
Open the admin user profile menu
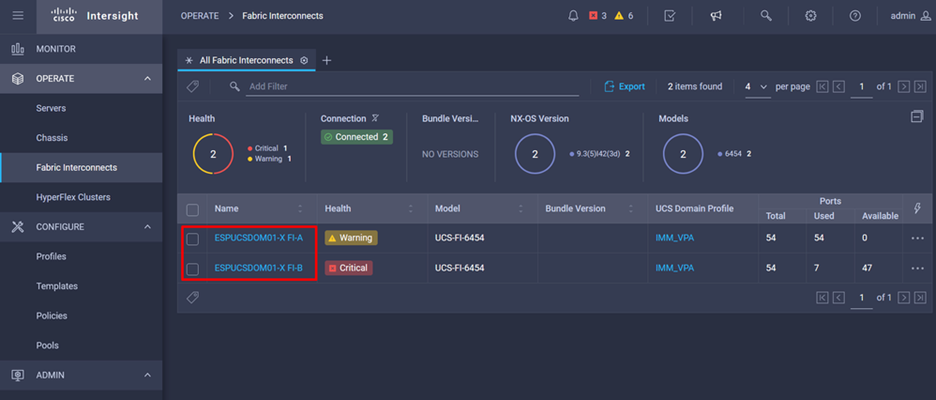910,16
